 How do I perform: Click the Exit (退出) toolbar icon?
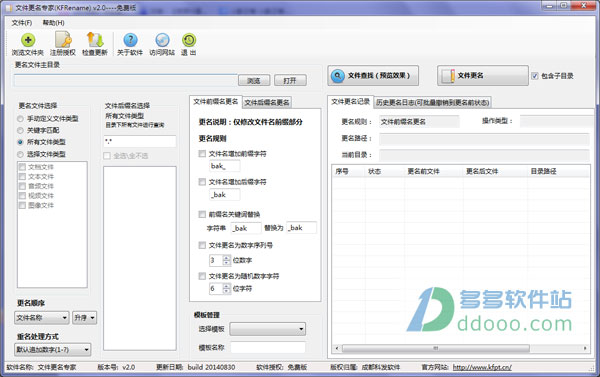[x=188, y=44]
